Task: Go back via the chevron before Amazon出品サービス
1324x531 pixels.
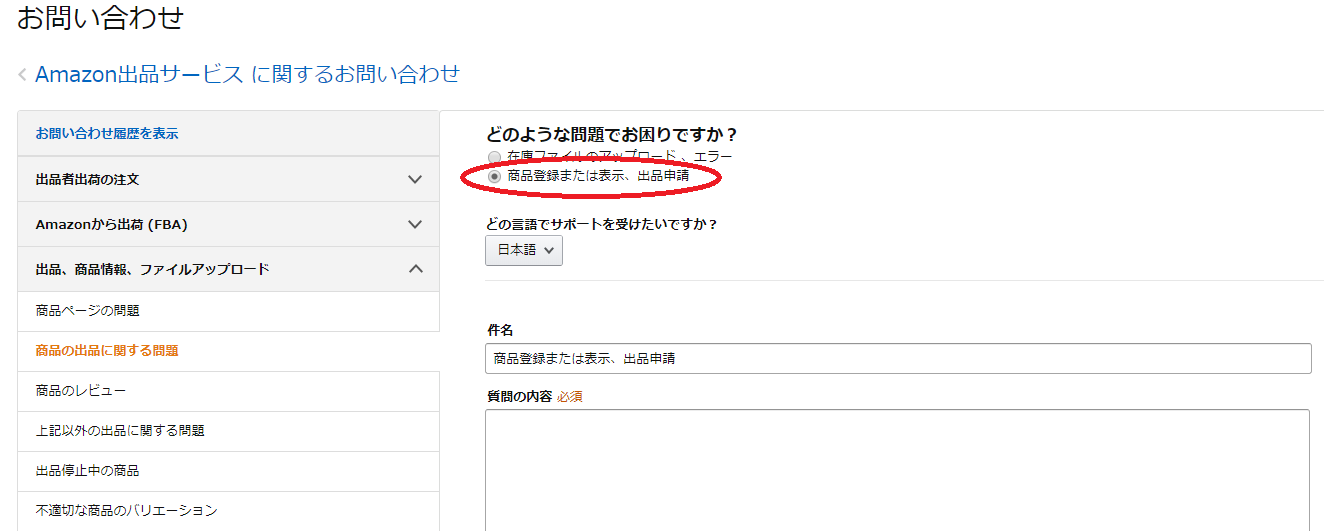Action: [x=22, y=75]
